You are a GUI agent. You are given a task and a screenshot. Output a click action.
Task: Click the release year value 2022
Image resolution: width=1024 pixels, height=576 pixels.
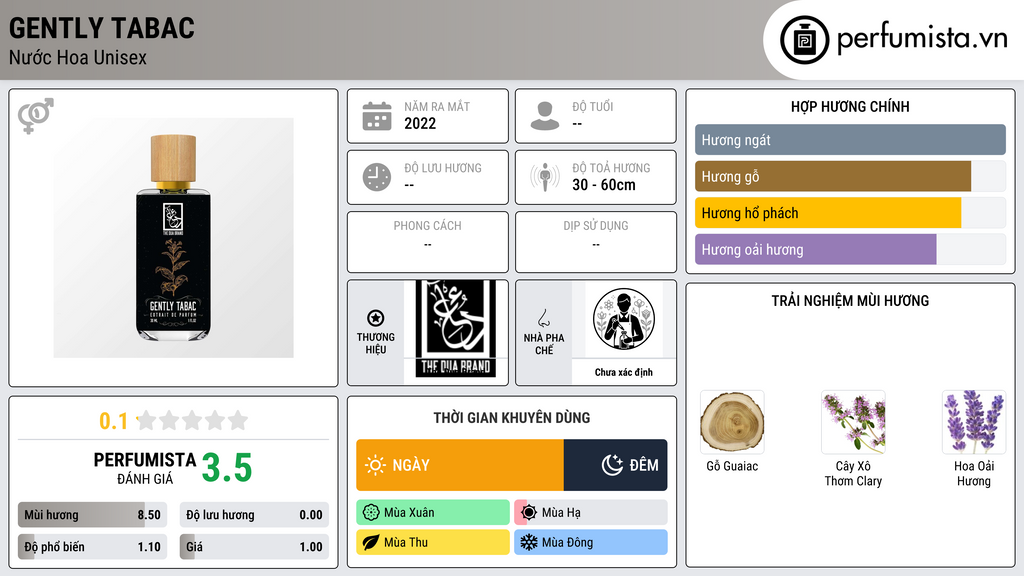420,123
